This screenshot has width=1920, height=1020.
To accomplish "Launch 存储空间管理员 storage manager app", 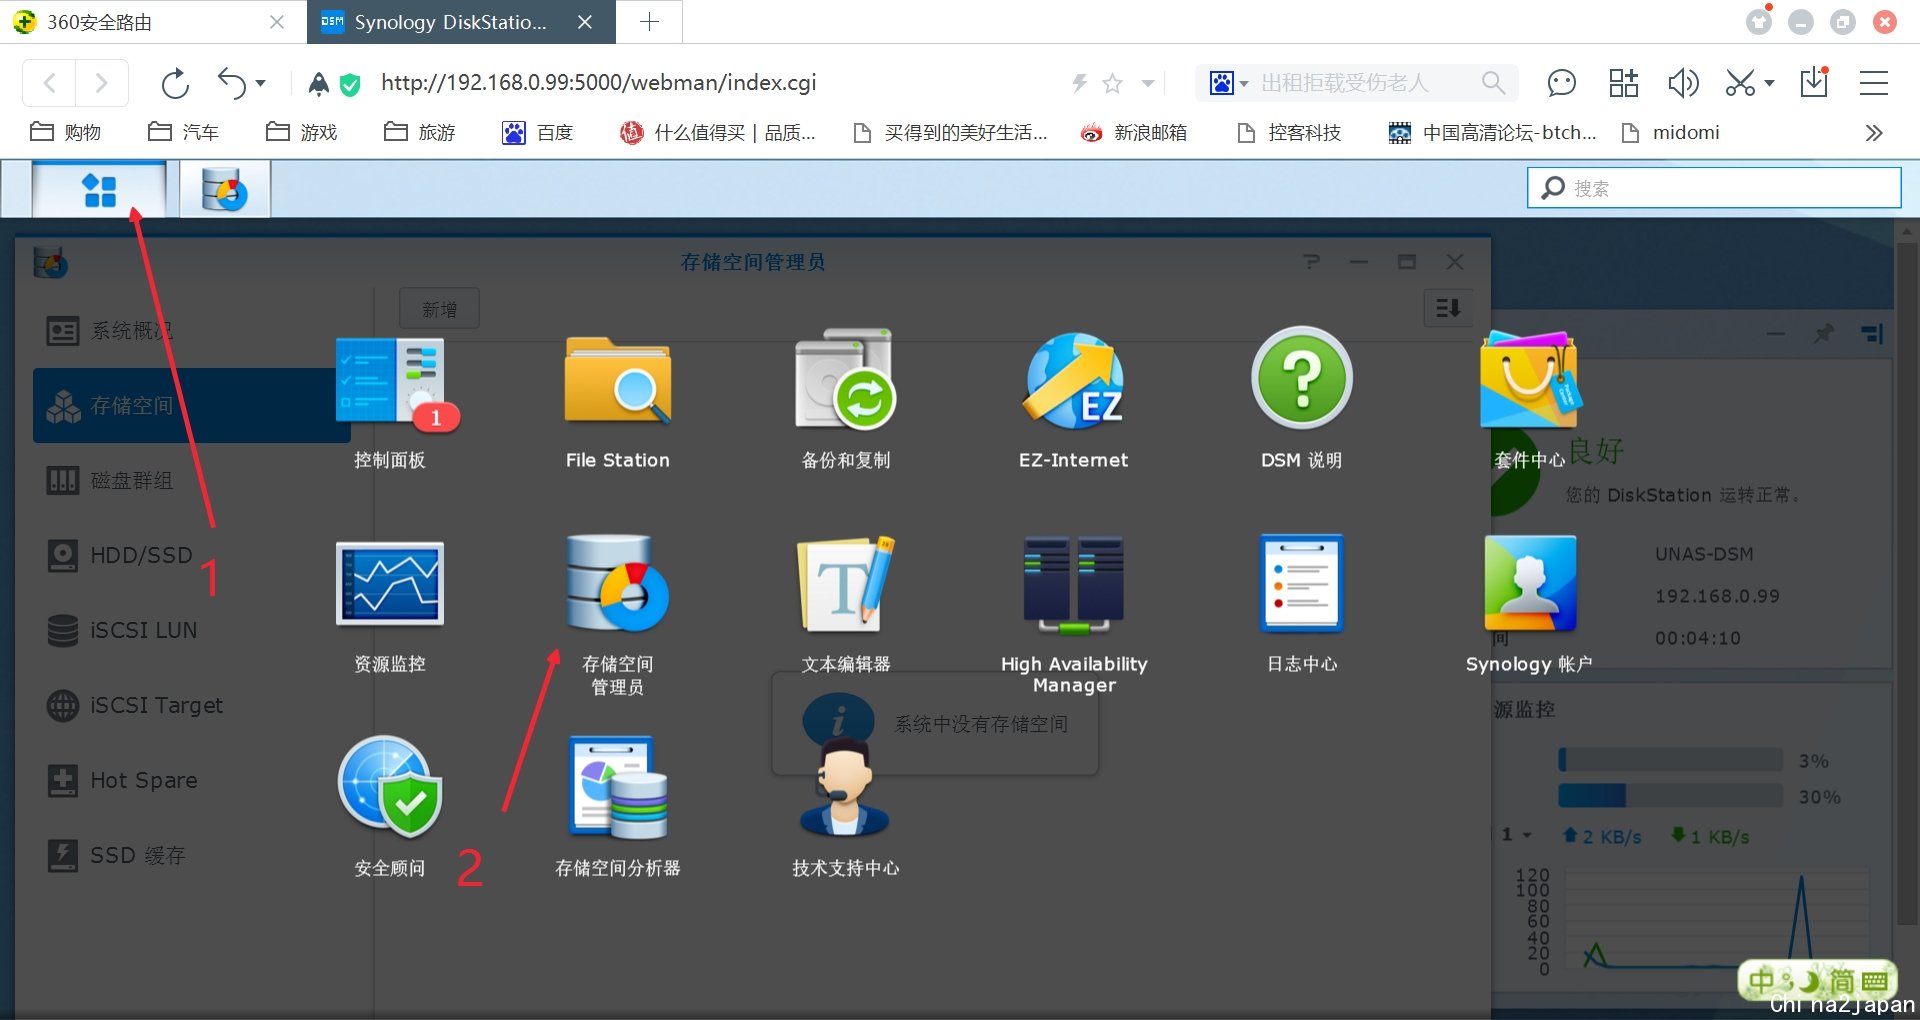I will click(x=617, y=615).
